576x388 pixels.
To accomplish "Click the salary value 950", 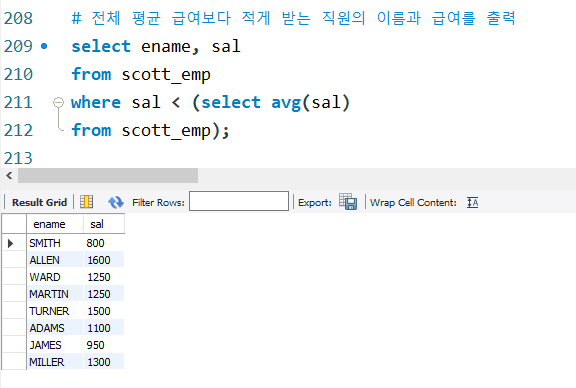I will pos(95,345).
